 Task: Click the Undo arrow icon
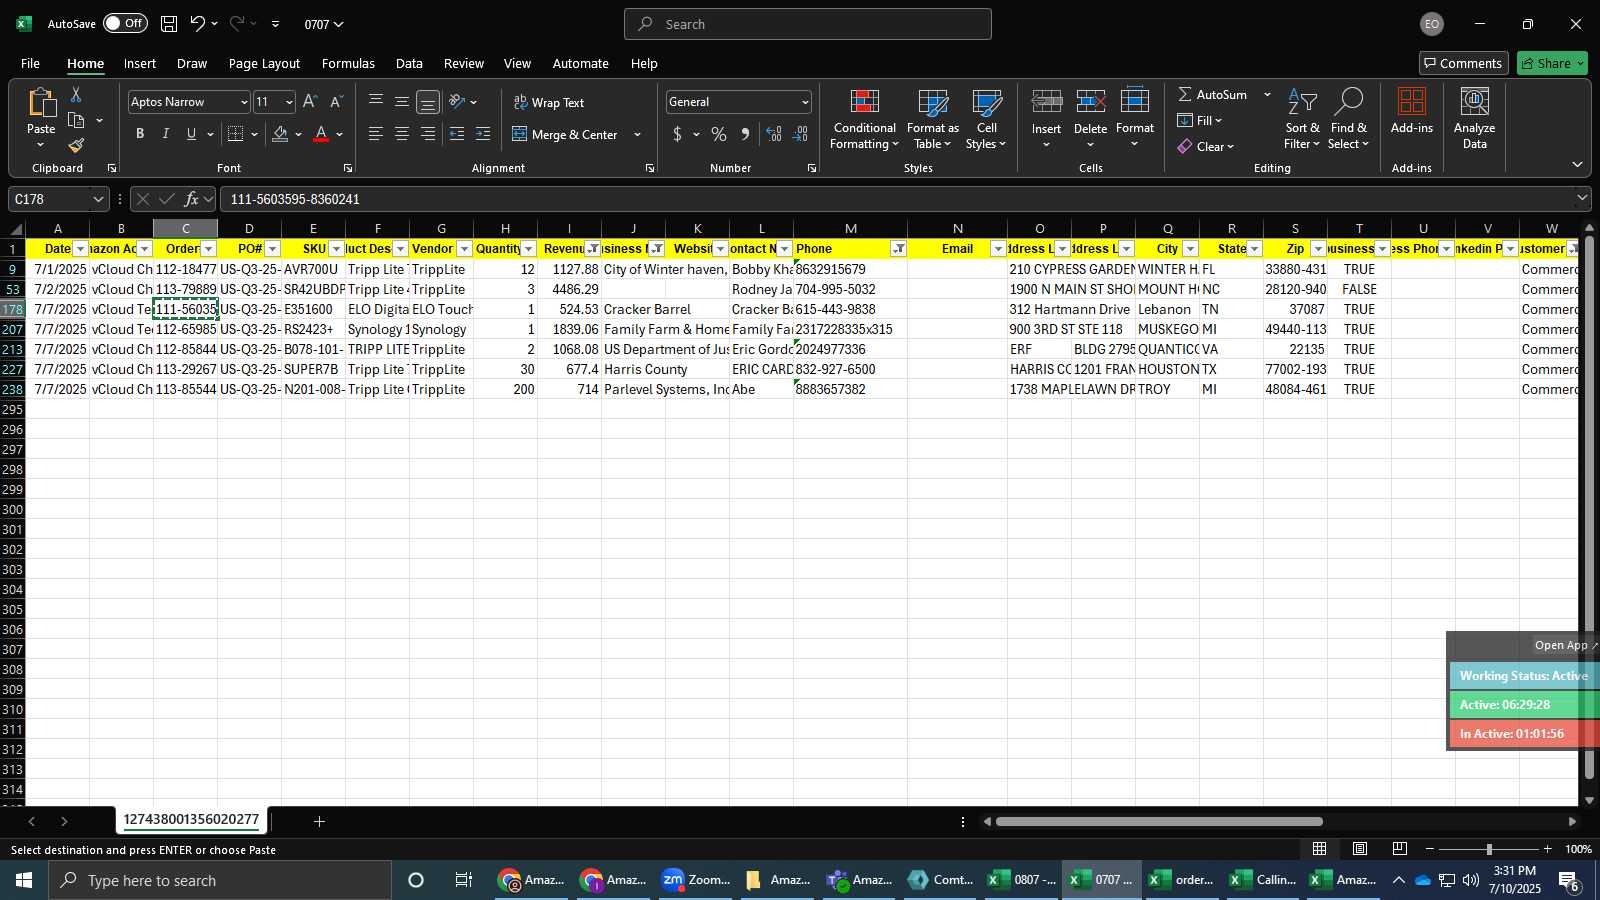(198, 24)
